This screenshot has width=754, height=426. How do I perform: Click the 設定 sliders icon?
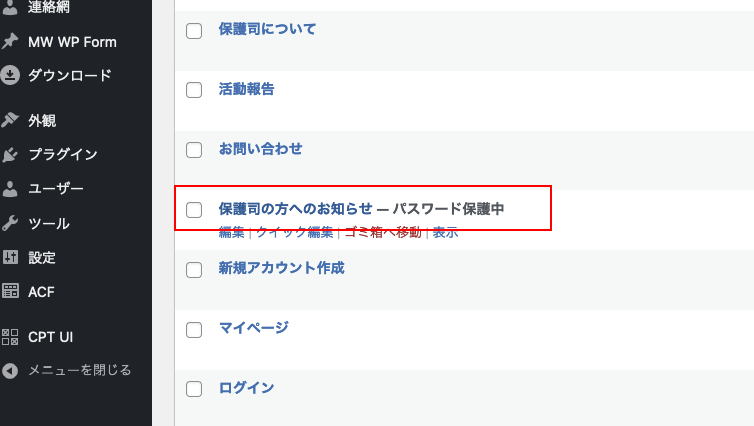coord(10,257)
